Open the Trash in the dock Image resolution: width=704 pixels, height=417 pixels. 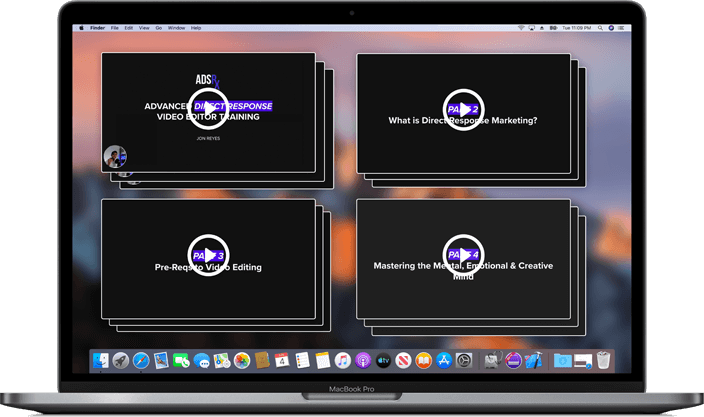(603, 360)
